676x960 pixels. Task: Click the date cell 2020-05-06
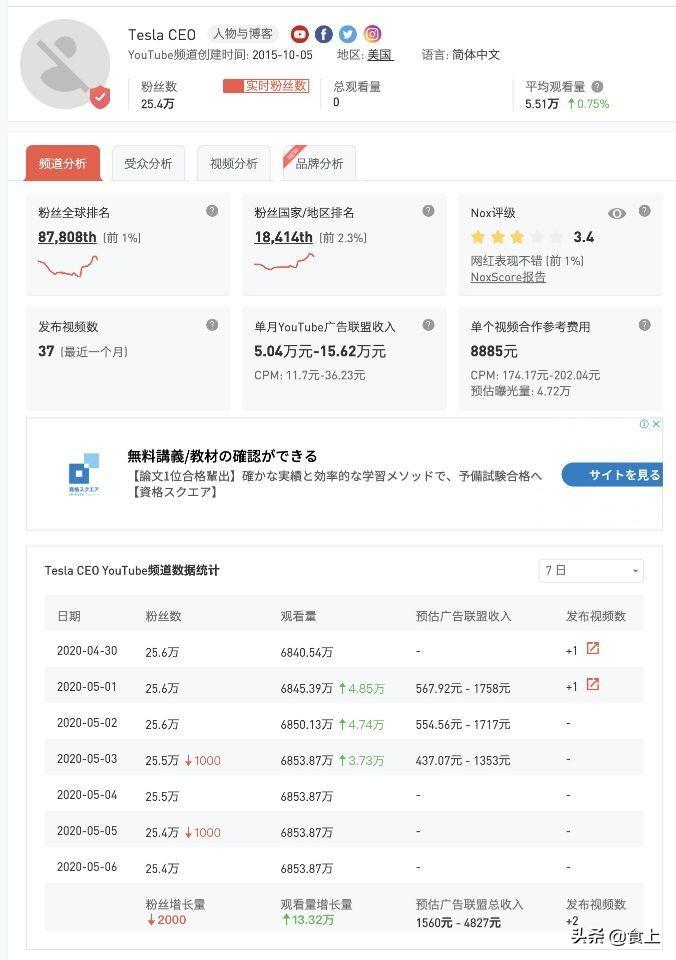click(x=87, y=867)
